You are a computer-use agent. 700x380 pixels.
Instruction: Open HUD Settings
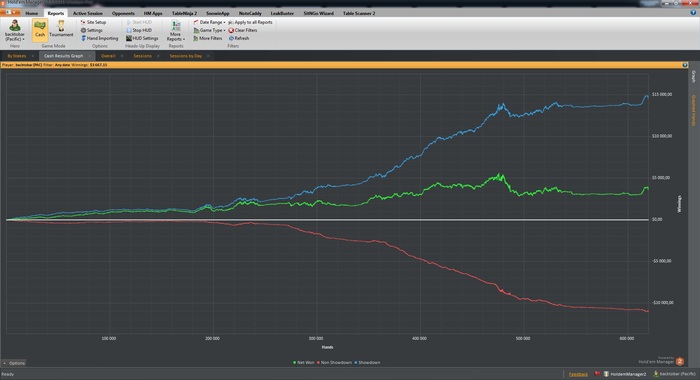click(142, 38)
